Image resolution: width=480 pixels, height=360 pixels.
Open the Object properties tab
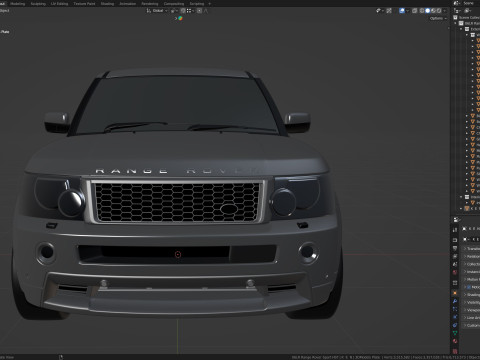(455, 293)
